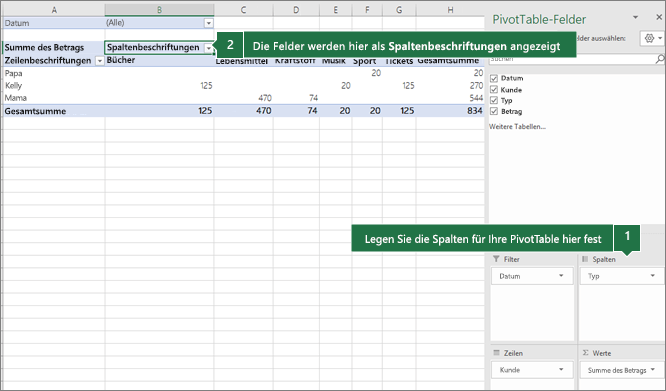Click the Weitere Tabellen link
This screenshot has height=391, width=666.
(517, 127)
